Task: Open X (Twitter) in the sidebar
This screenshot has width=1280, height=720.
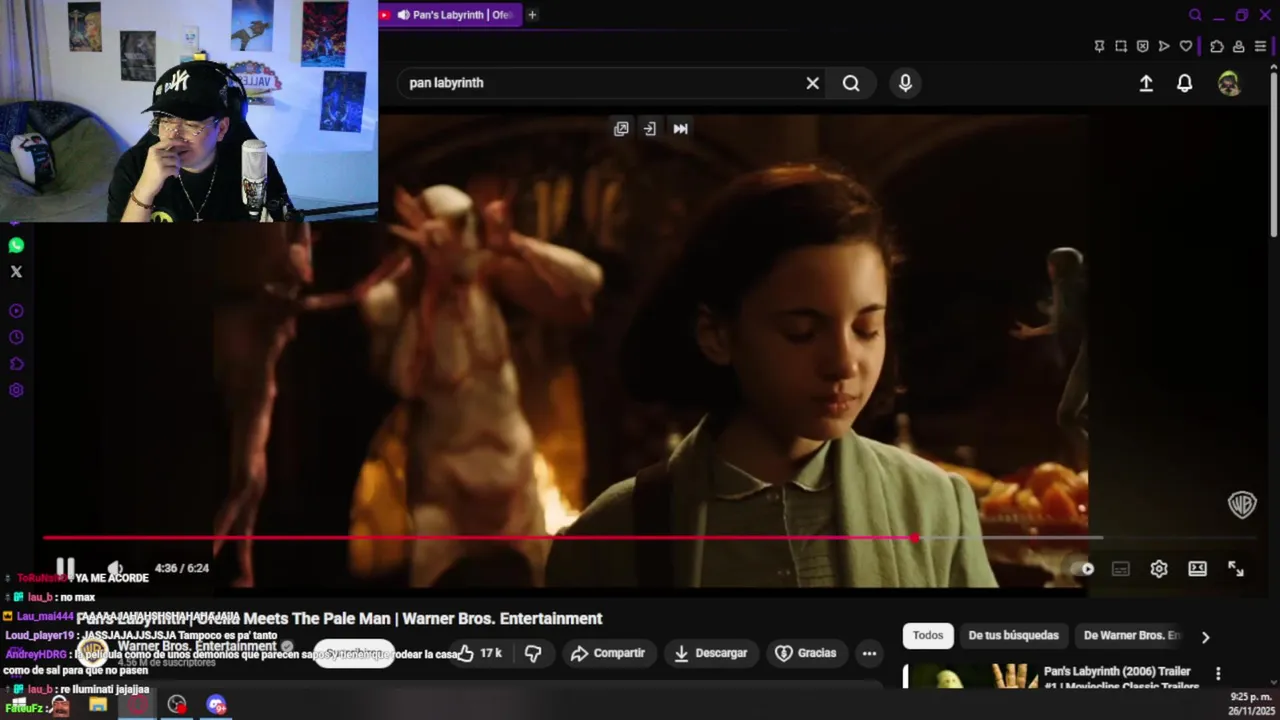Action: [16, 271]
